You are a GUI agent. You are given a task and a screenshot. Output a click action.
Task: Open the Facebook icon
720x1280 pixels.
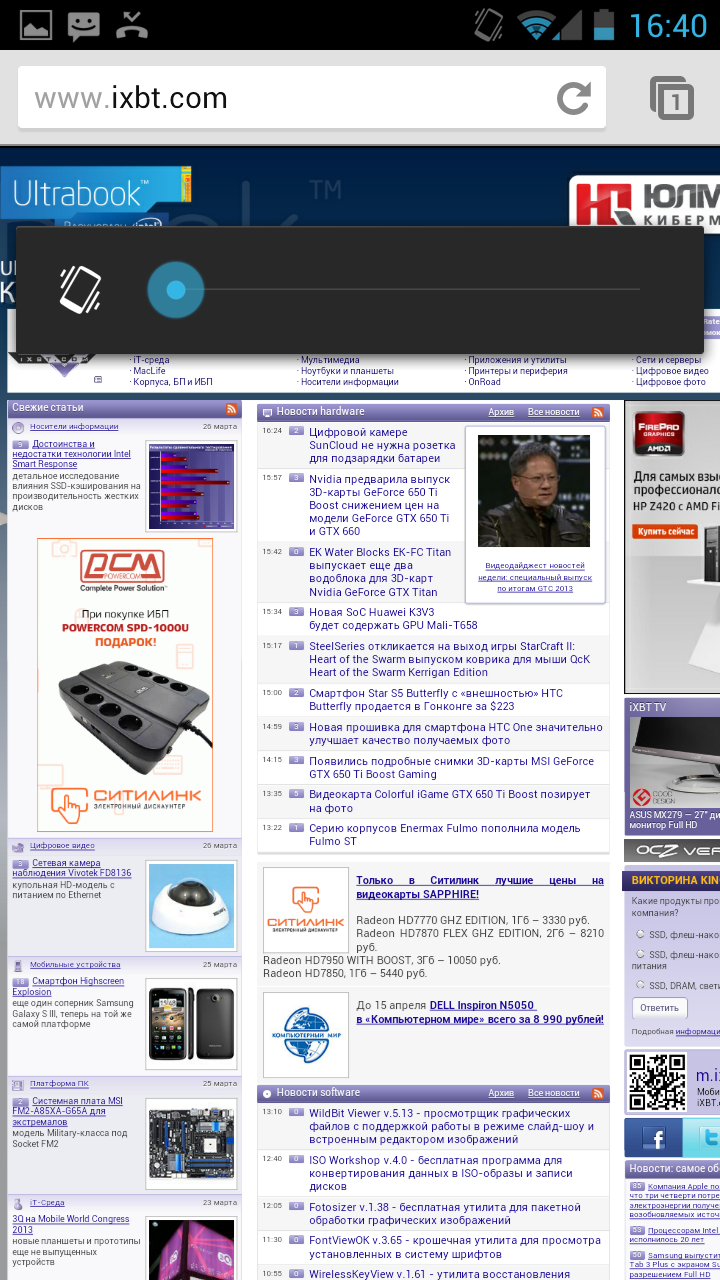tap(654, 1138)
